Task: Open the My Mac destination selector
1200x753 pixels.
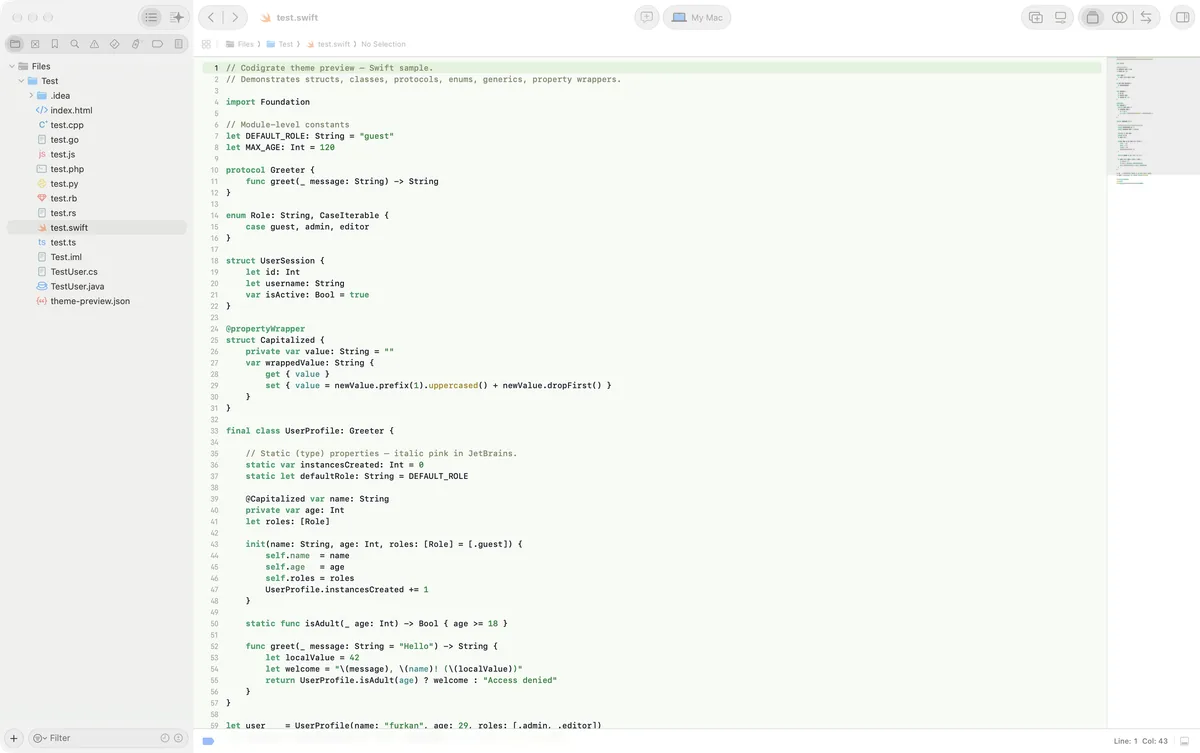Action: tap(697, 17)
